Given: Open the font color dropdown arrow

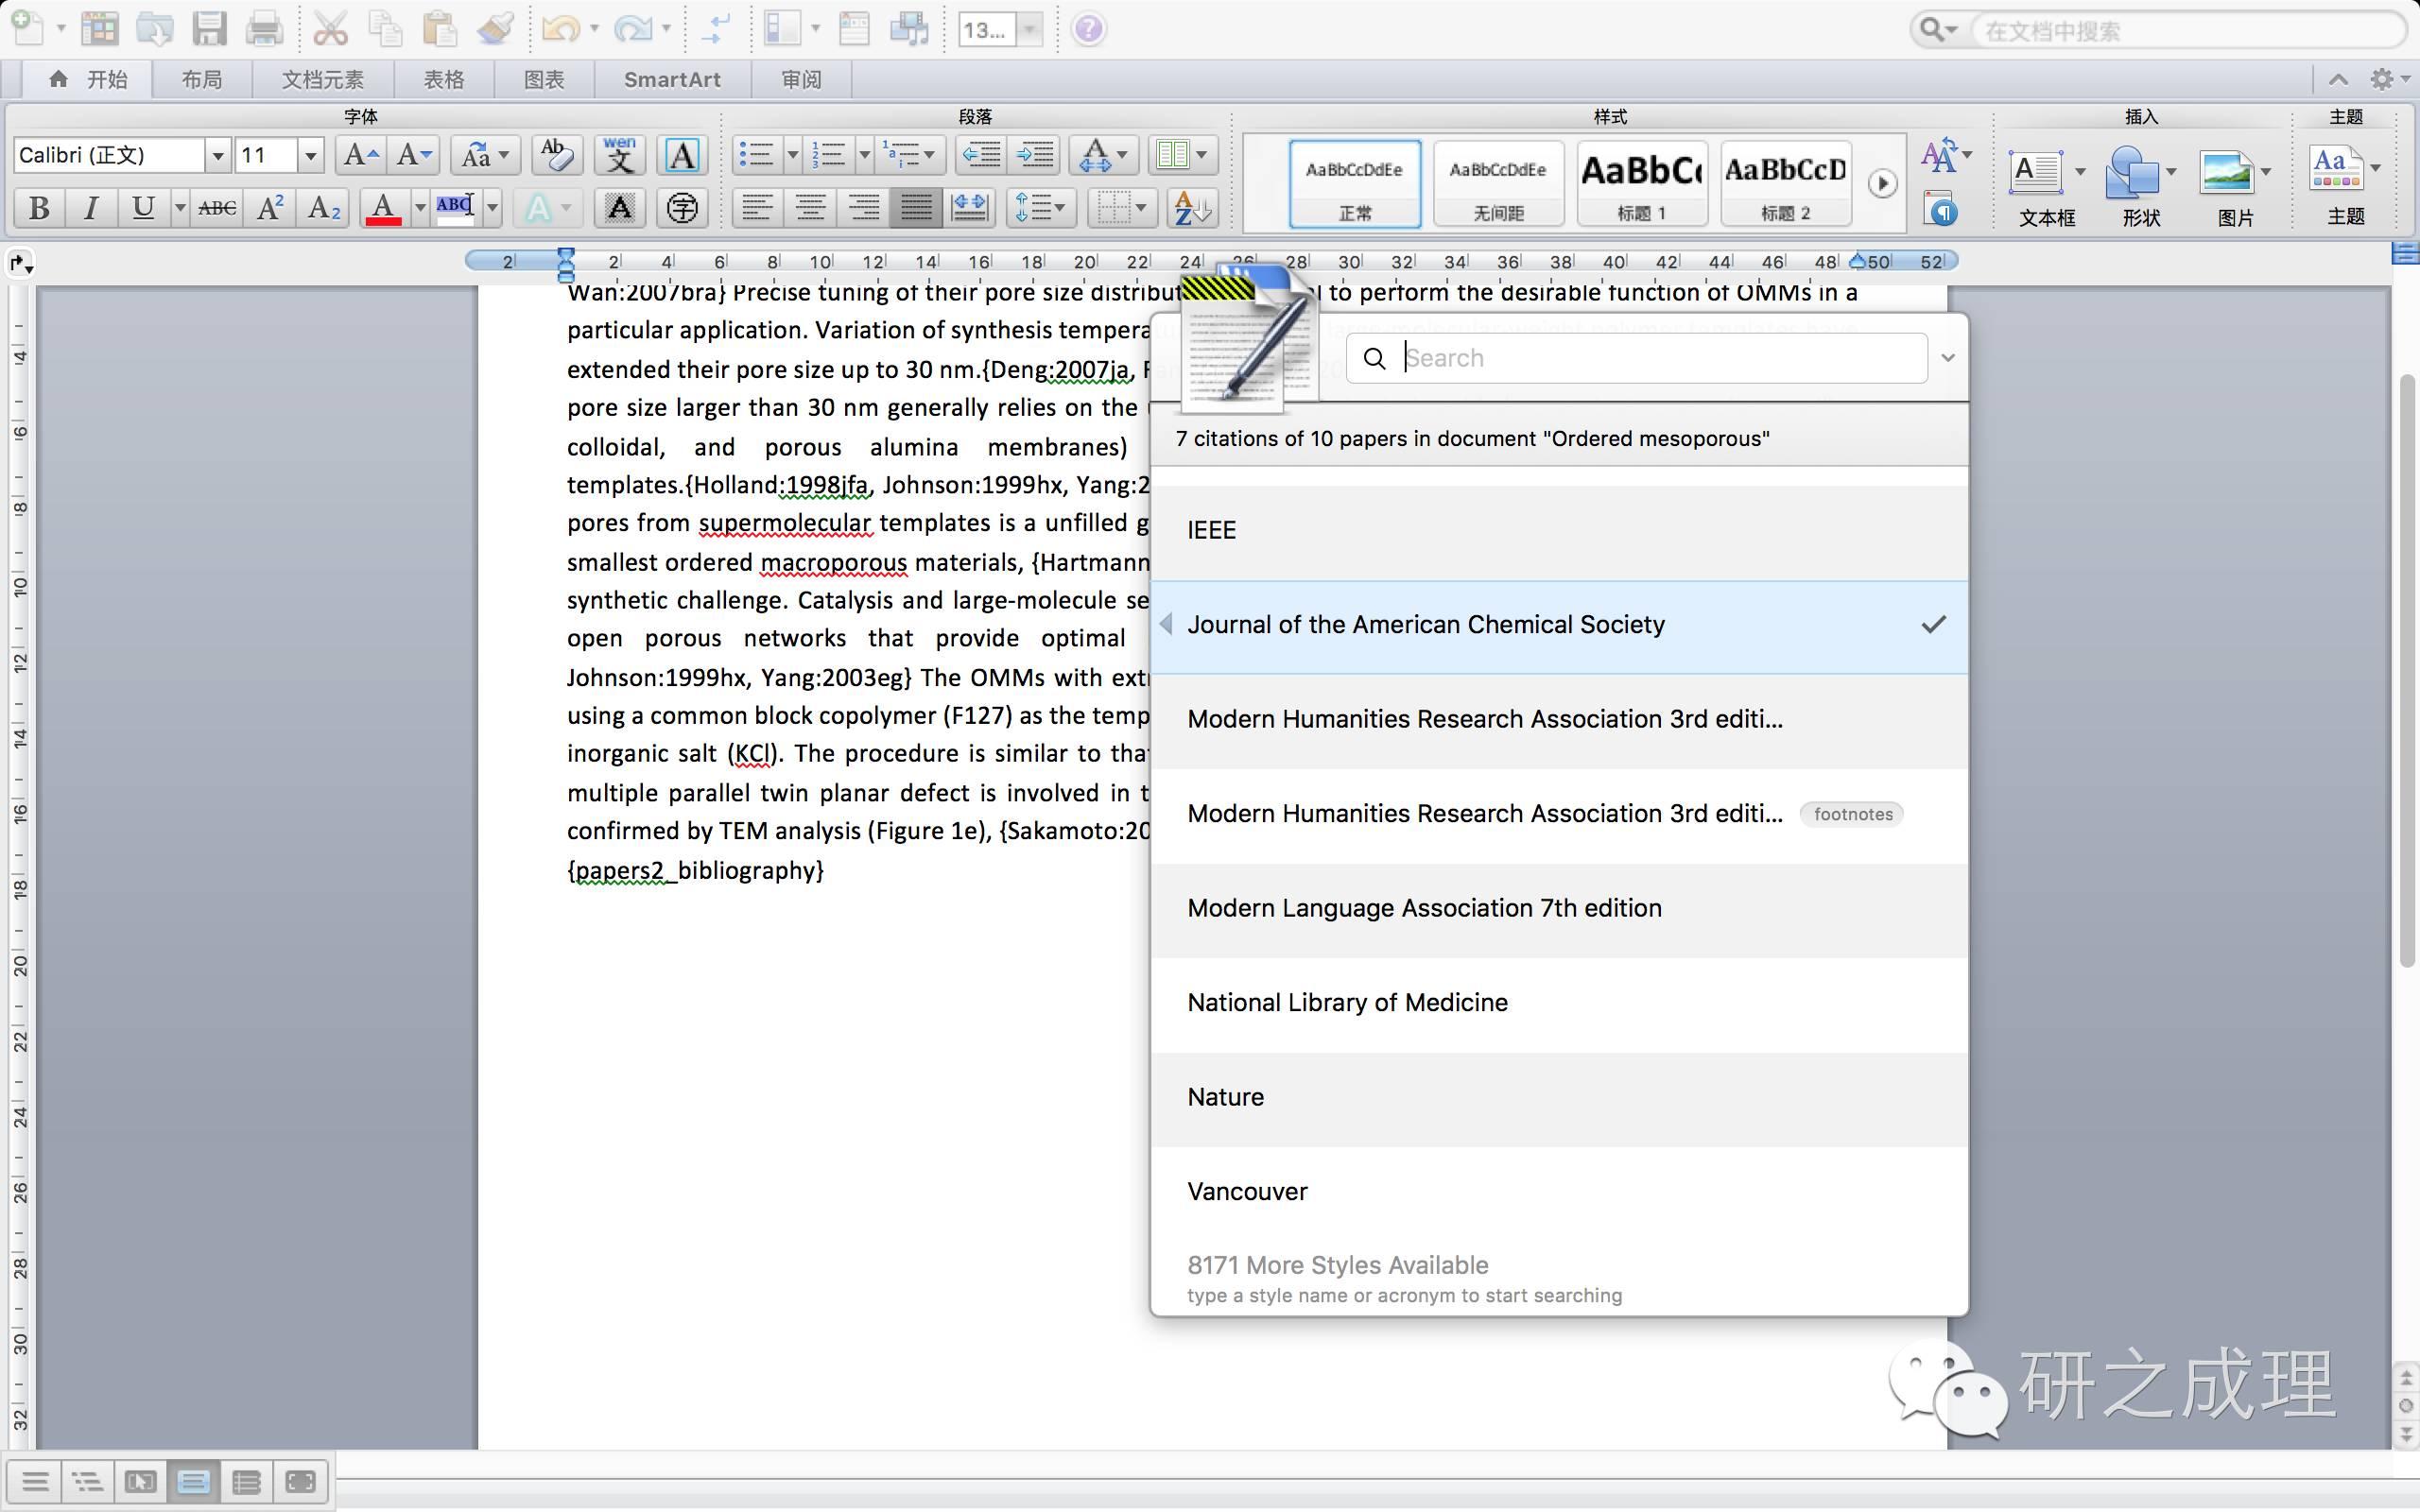Looking at the screenshot, I should 420,208.
